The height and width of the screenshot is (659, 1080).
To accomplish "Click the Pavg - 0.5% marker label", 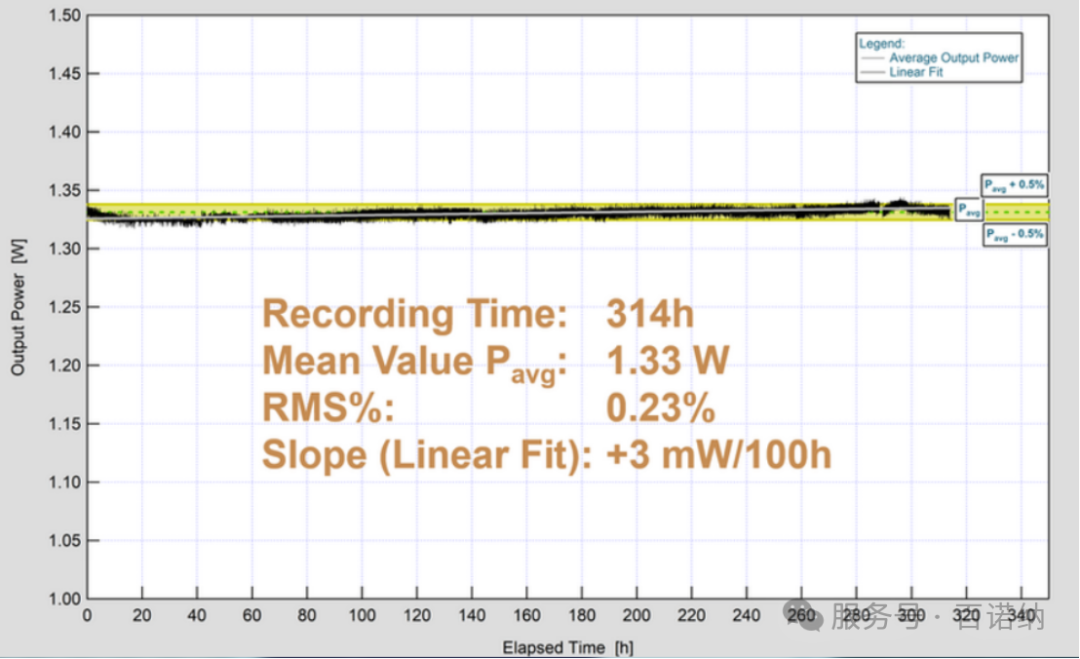I will 1012,236.
